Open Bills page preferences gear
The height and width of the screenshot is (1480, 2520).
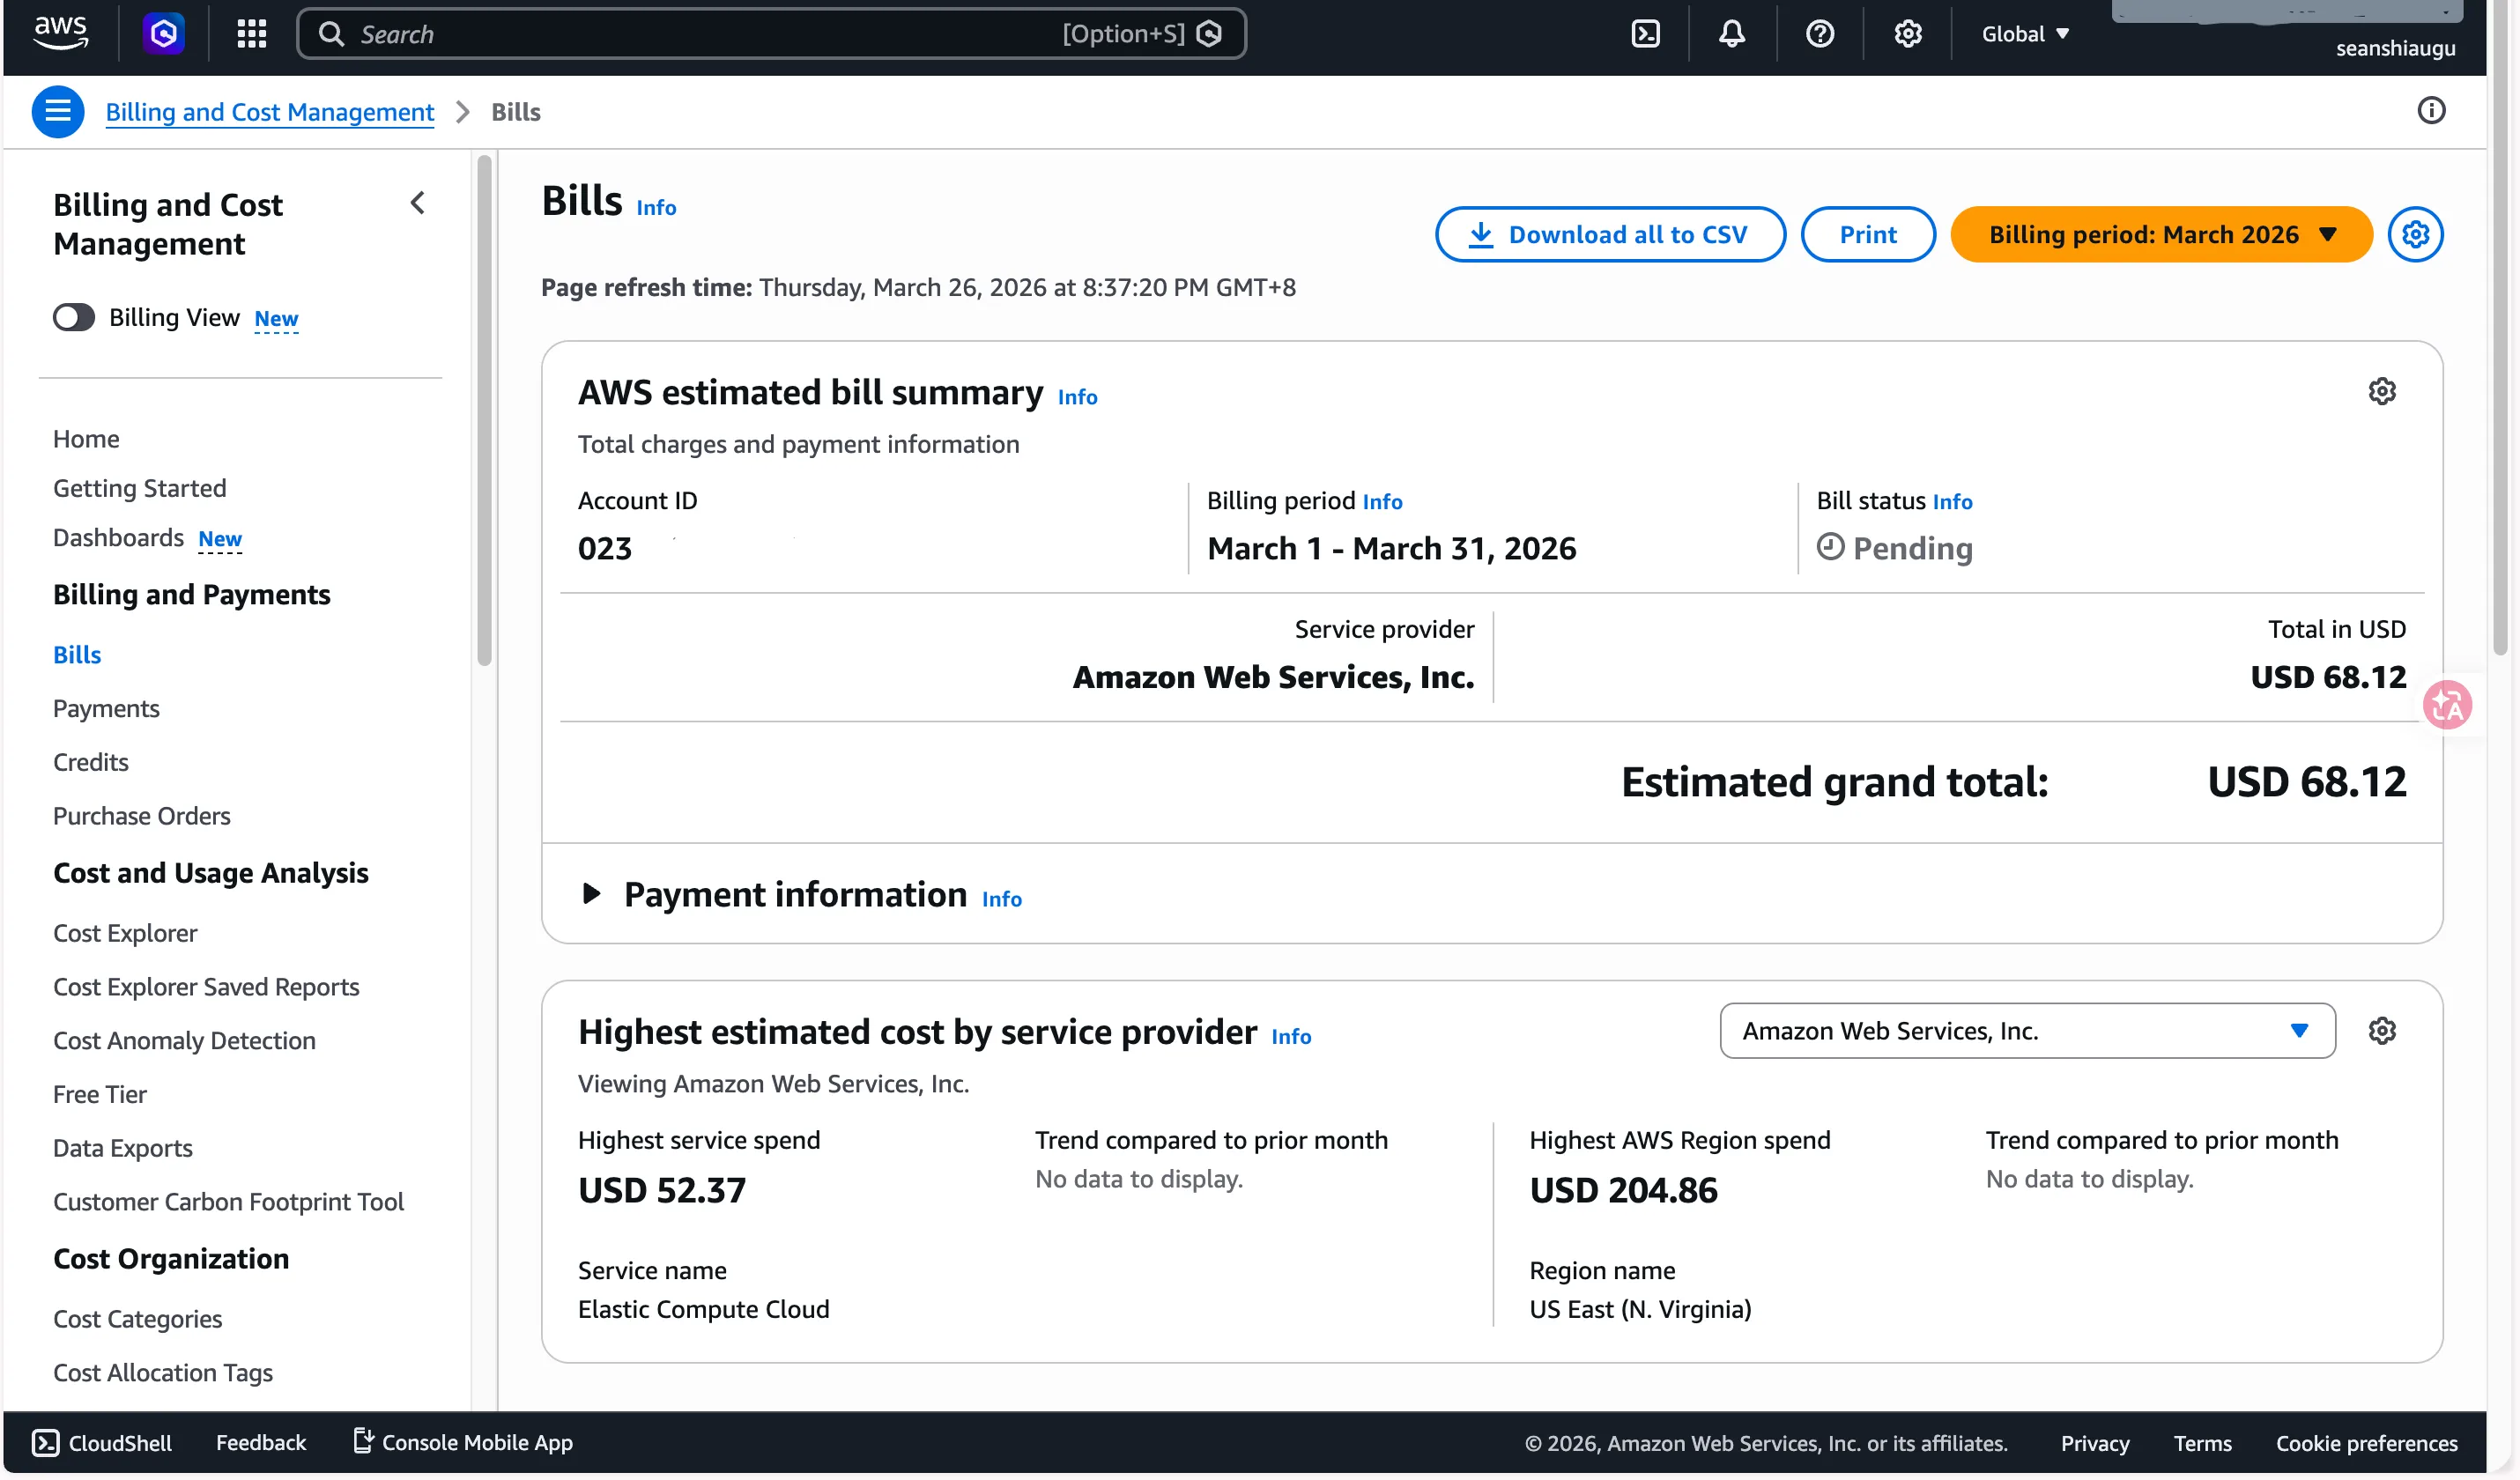click(2416, 234)
